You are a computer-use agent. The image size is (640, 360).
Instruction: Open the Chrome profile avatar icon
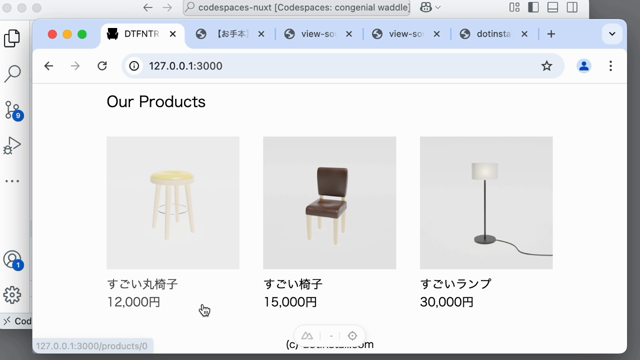click(584, 66)
